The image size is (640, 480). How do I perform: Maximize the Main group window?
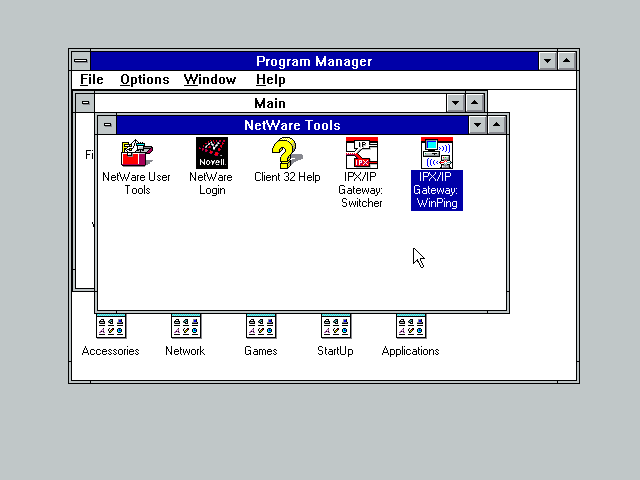474,102
